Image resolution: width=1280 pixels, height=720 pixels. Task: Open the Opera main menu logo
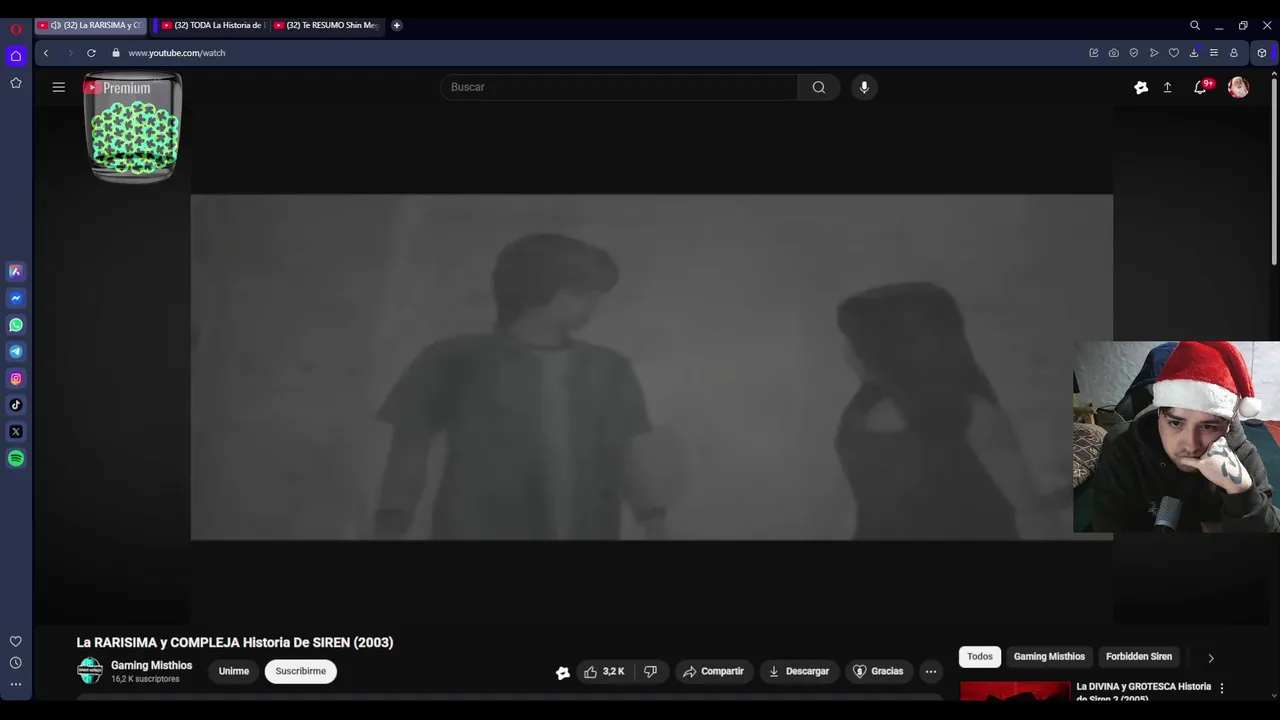pyautogui.click(x=16, y=29)
